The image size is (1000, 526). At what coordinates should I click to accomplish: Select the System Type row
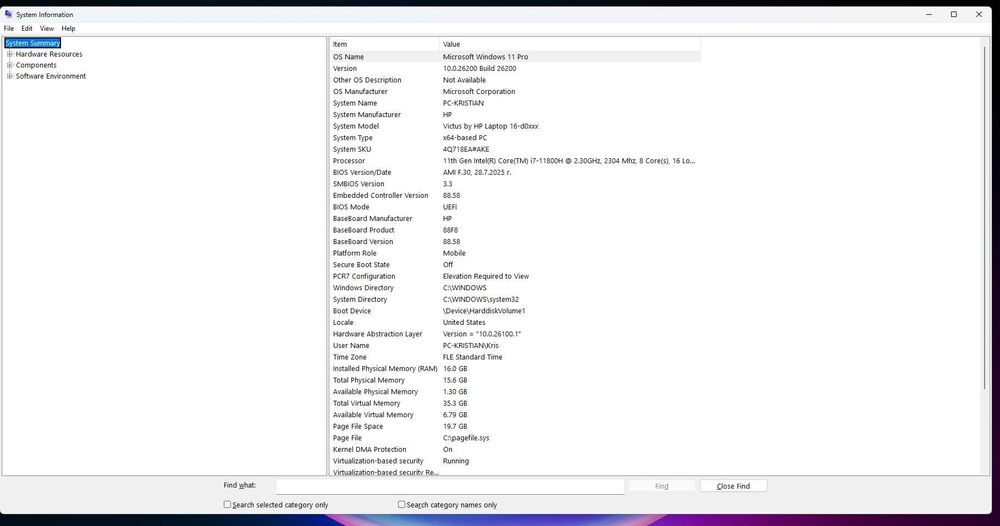pos(515,138)
